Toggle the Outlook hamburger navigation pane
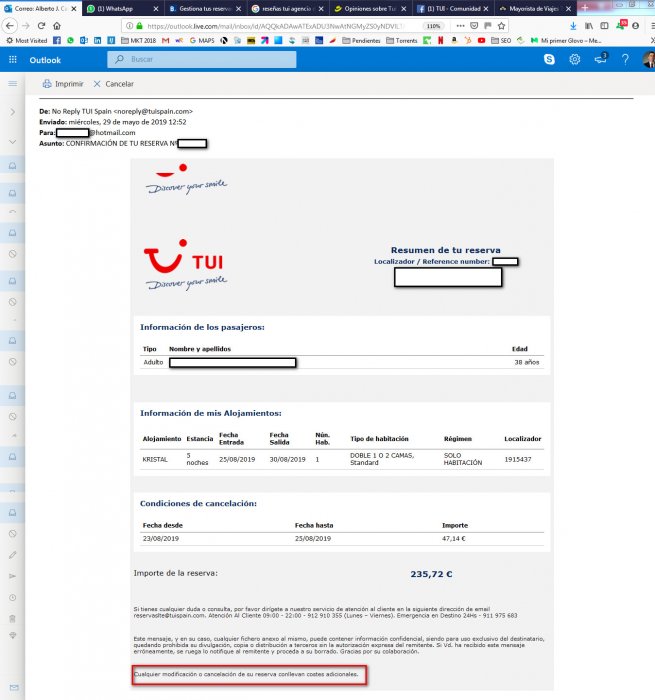 (x=13, y=83)
